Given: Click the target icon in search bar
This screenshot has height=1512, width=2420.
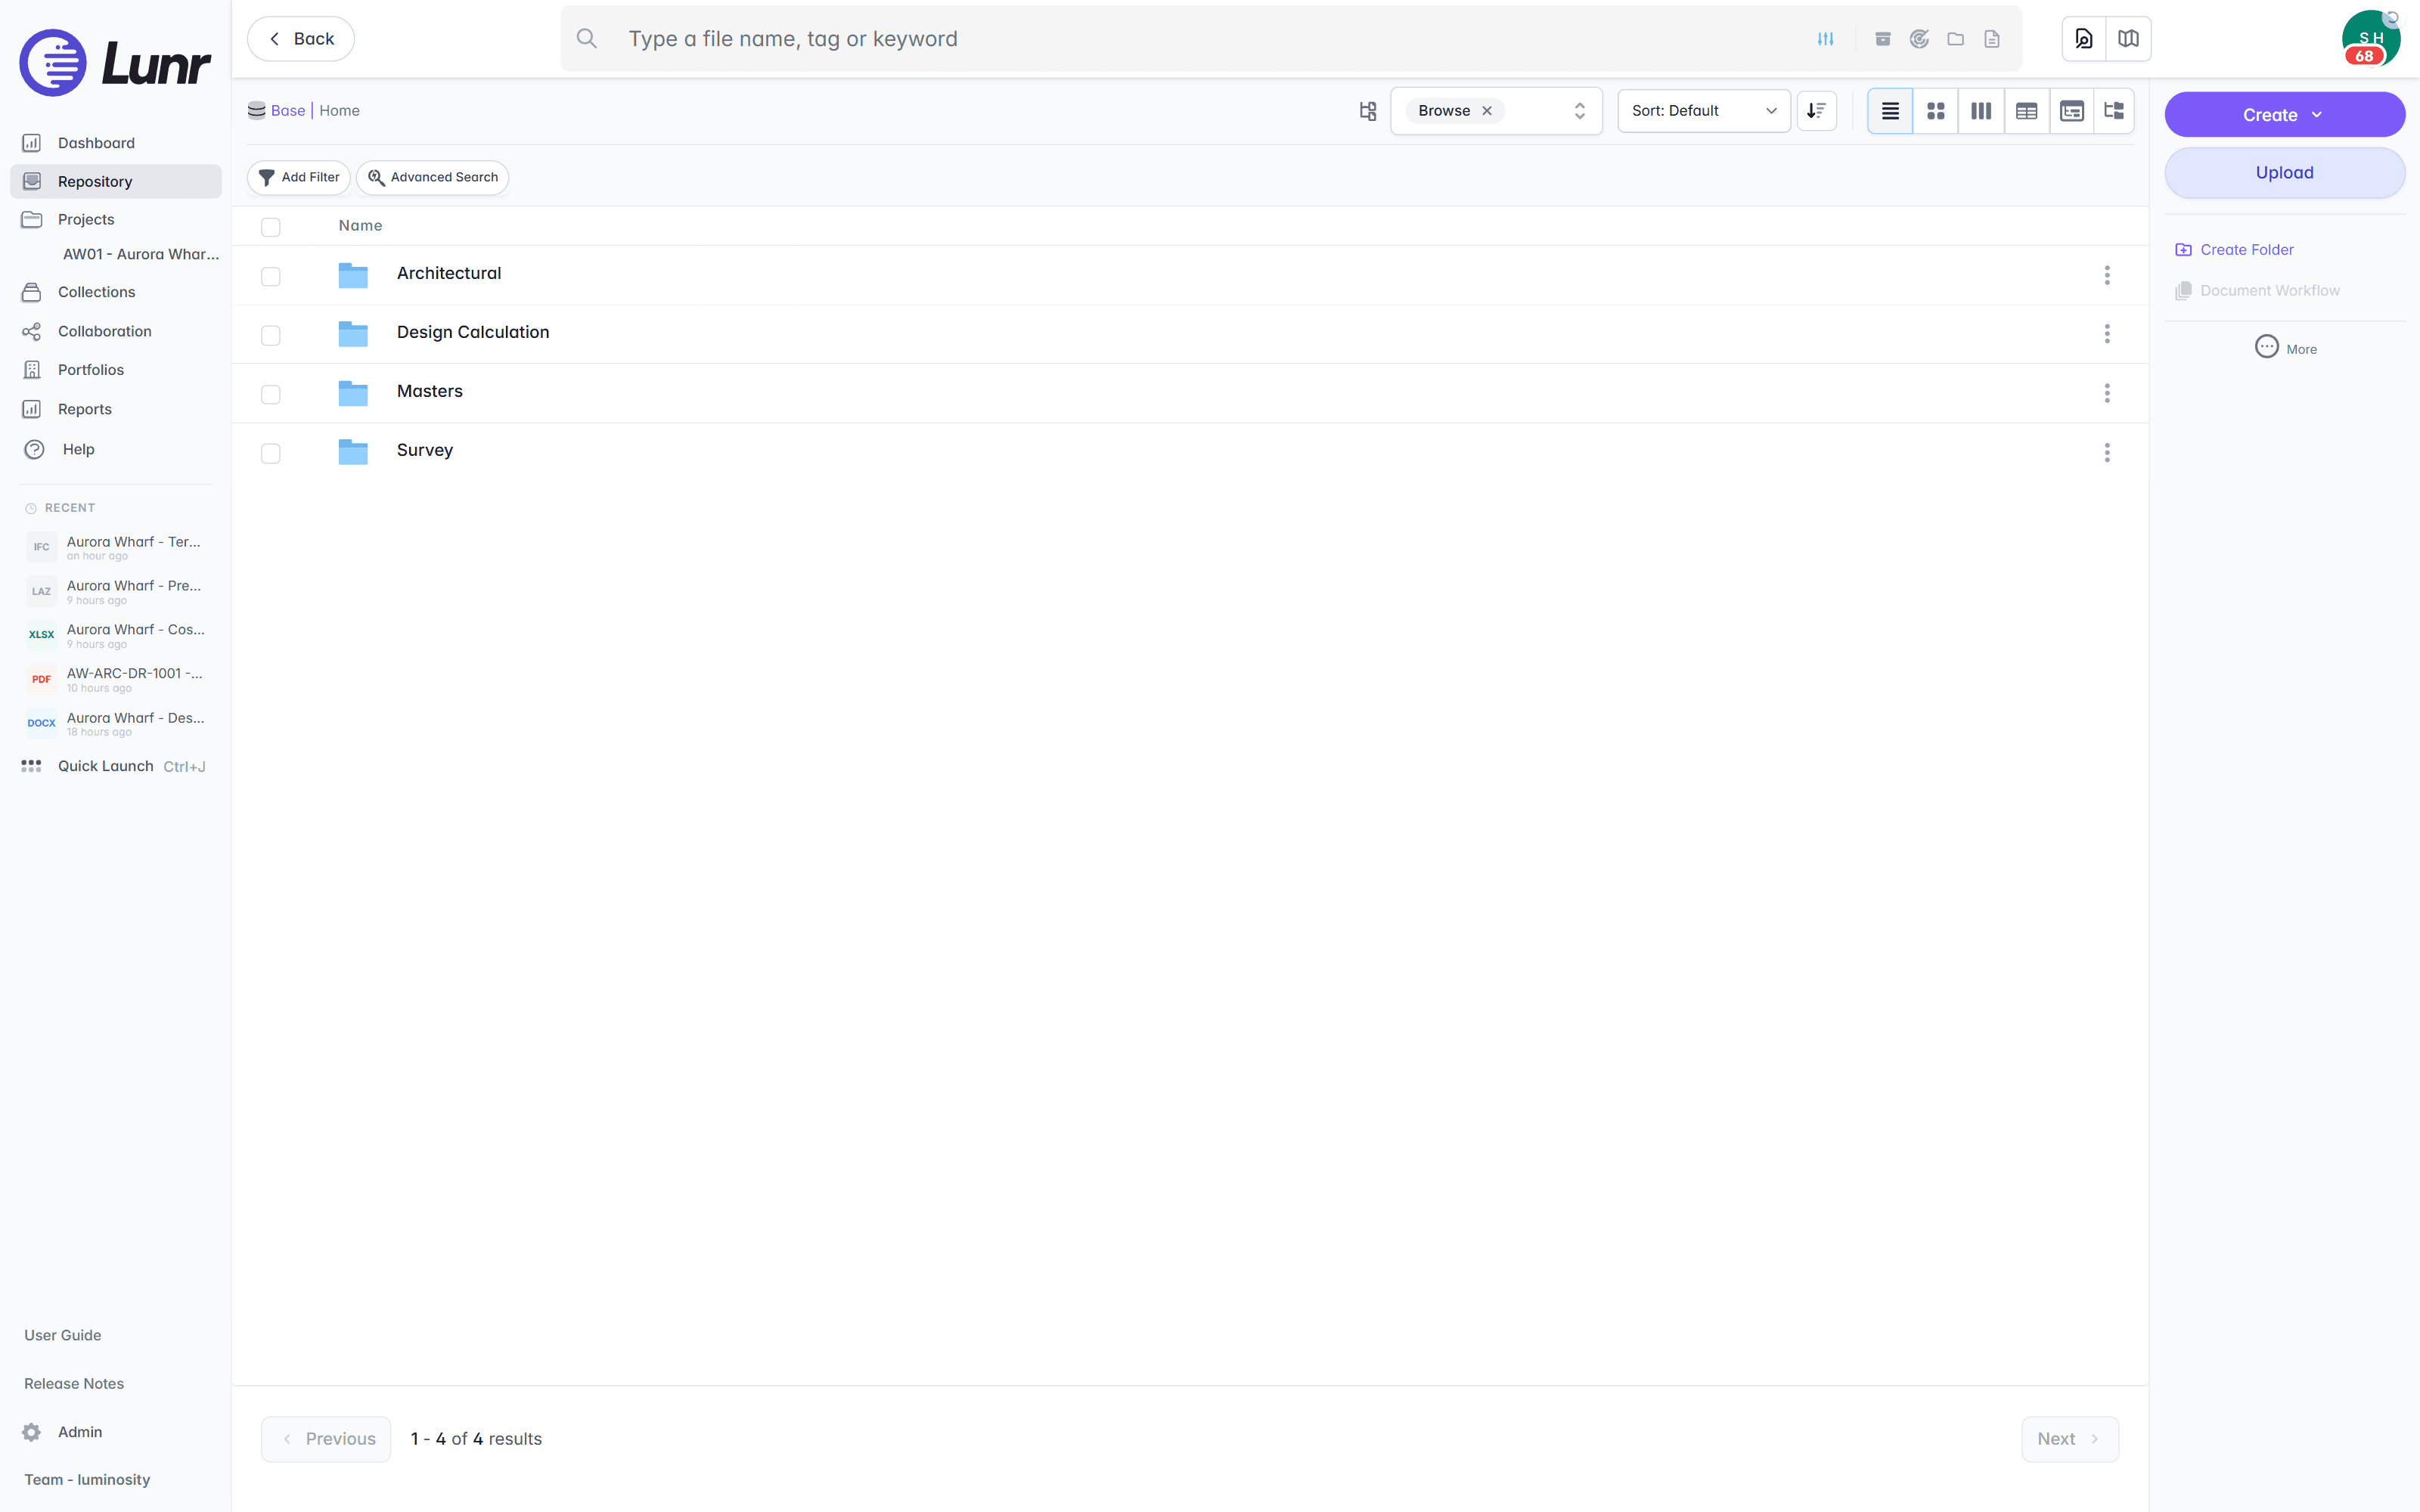Looking at the screenshot, I should click(1919, 39).
